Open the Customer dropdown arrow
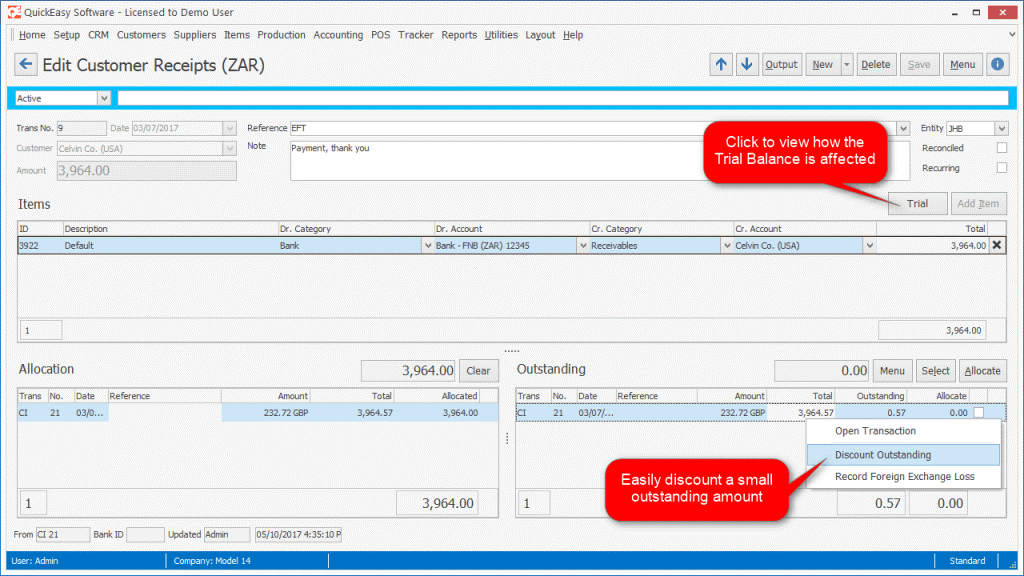Viewport: 1024px width, 576px height. [229, 149]
